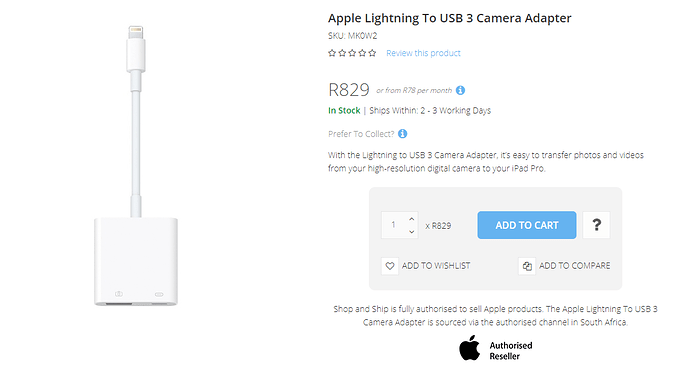The height and width of the screenshot is (376, 690).
Task: Select the fifth rating star
Action: (372, 53)
